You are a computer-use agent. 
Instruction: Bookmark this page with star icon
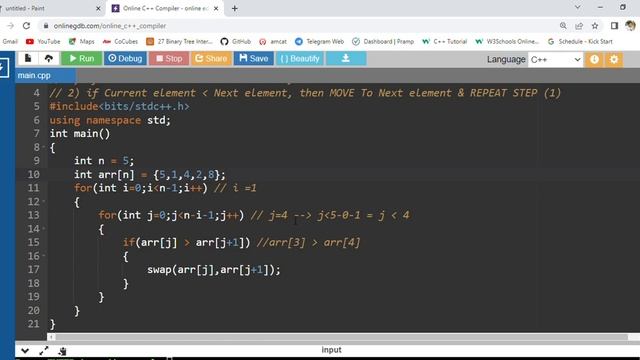tap(595, 26)
